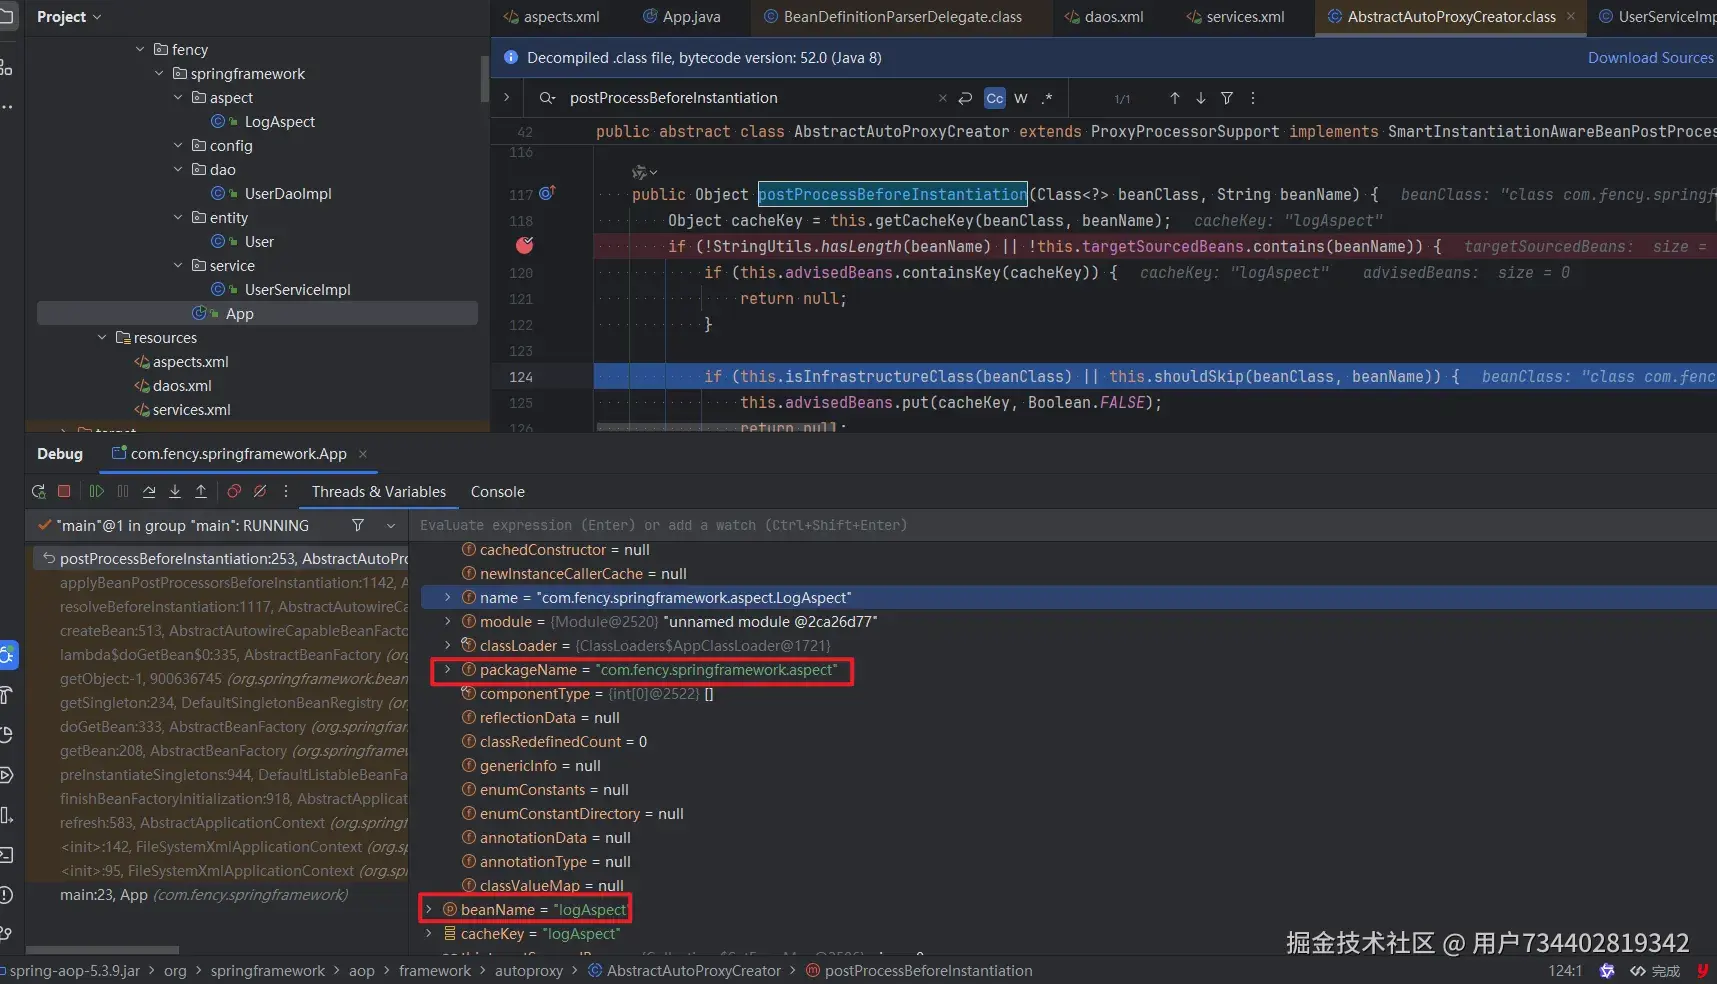Click evaluate expression input field
Image resolution: width=1717 pixels, height=984 pixels.
pos(1064,525)
